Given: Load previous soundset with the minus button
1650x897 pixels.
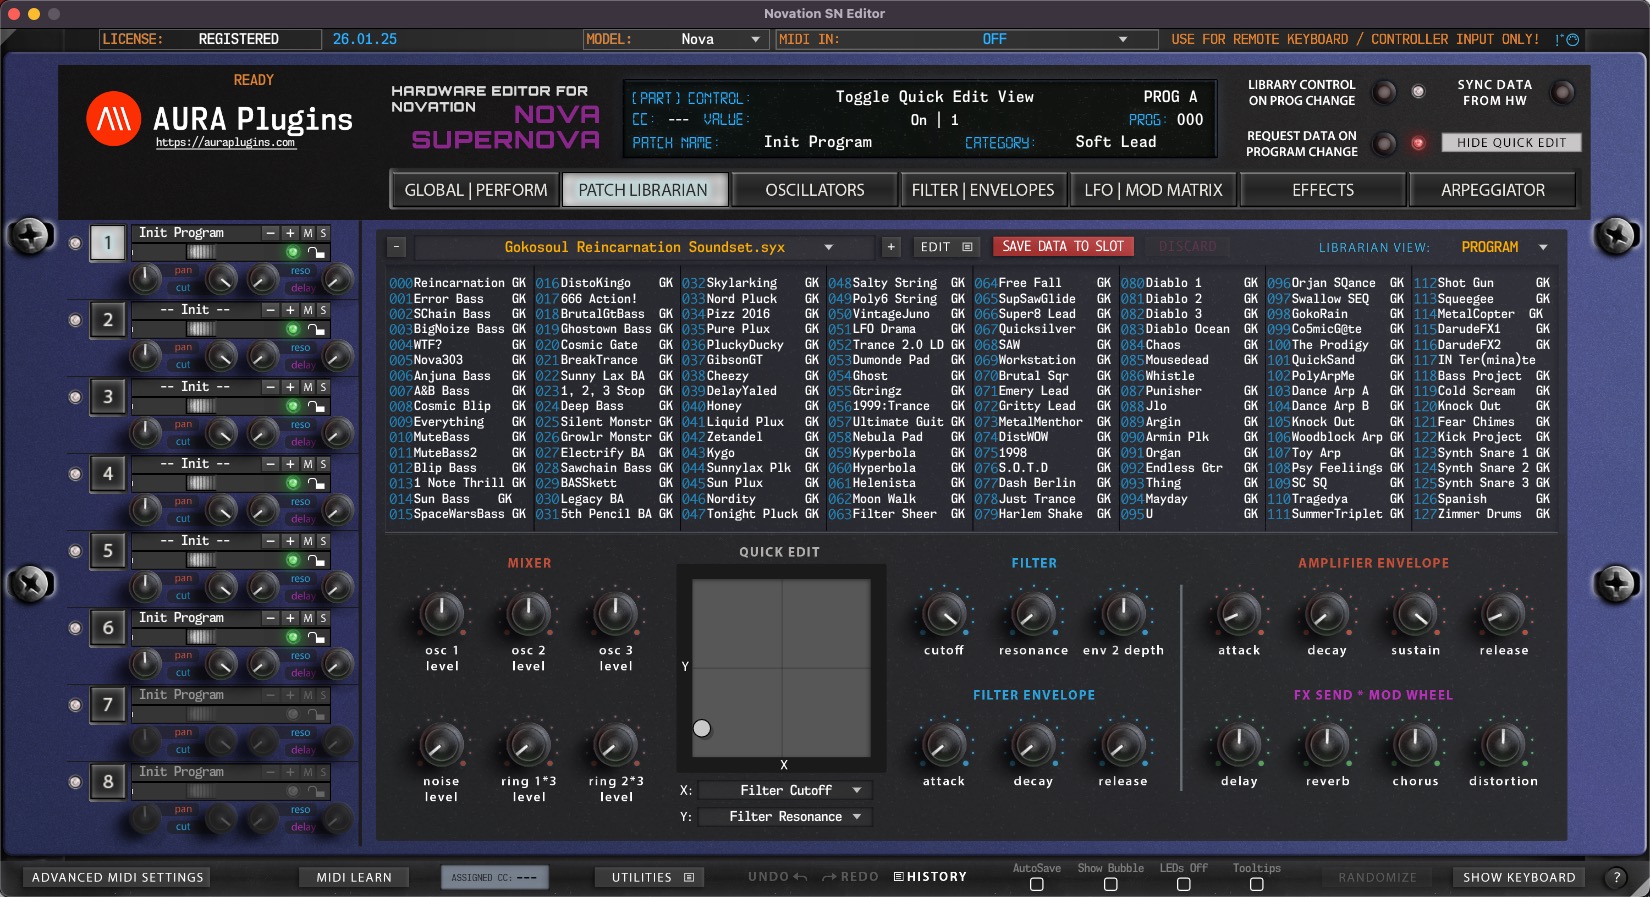Looking at the screenshot, I should (x=397, y=247).
